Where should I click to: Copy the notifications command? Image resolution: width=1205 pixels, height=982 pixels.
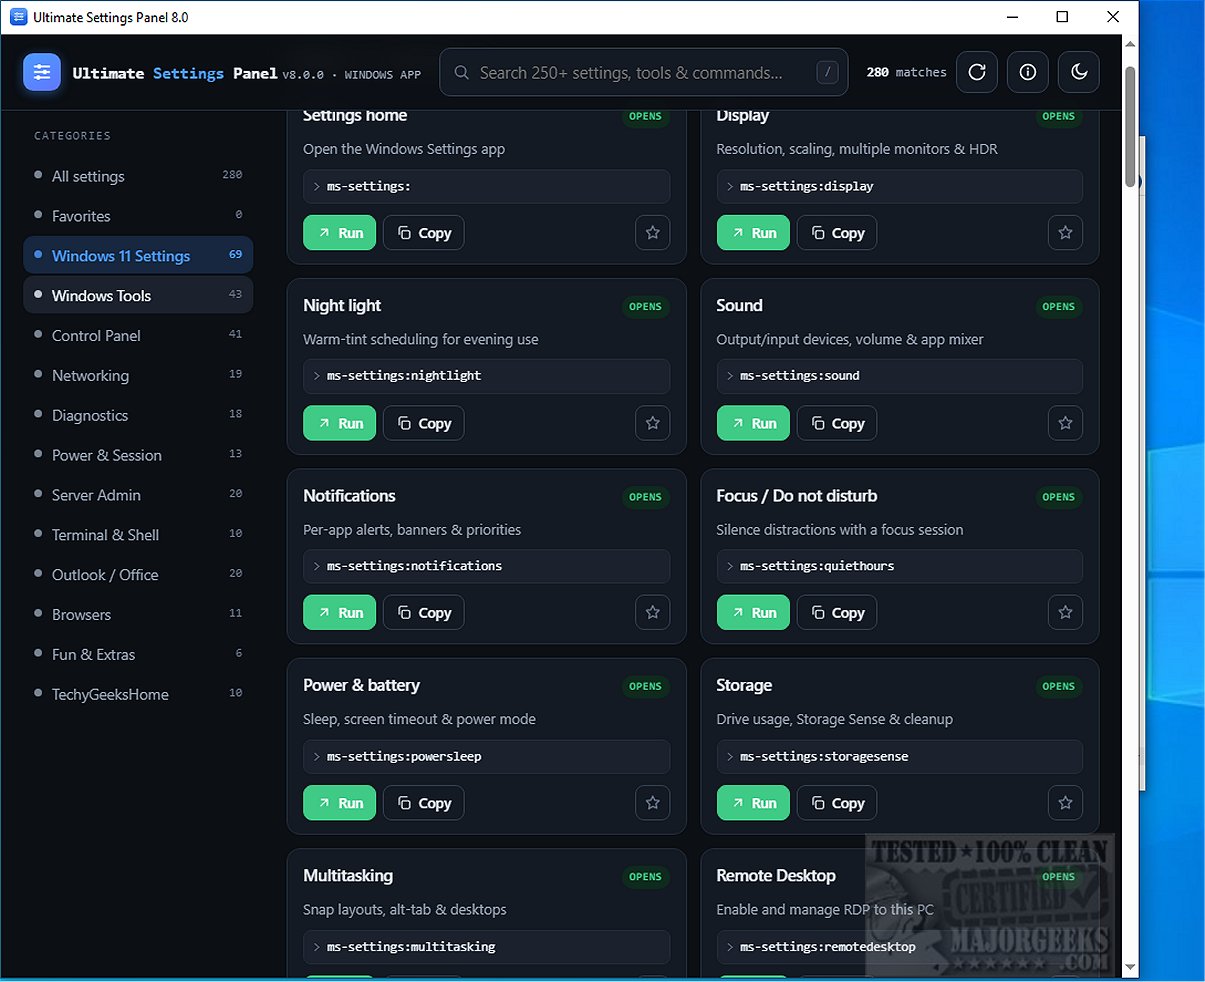pyautogui.click(x=424, y=612)
